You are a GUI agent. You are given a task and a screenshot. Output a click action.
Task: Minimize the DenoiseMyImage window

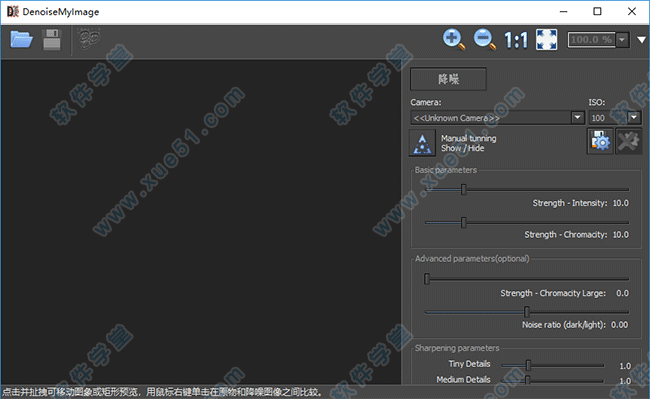563,12
